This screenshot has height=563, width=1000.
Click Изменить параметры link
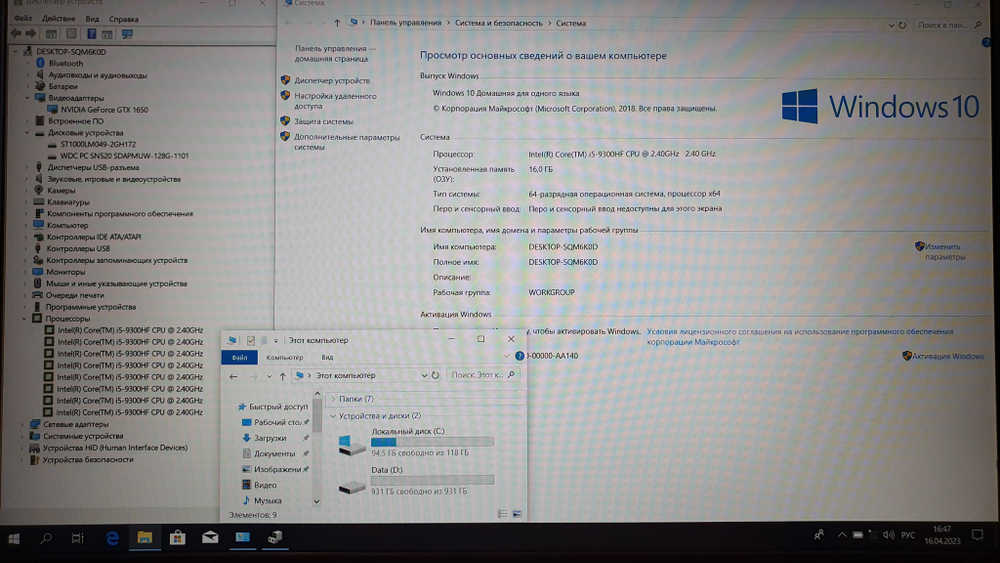(944, 251)
